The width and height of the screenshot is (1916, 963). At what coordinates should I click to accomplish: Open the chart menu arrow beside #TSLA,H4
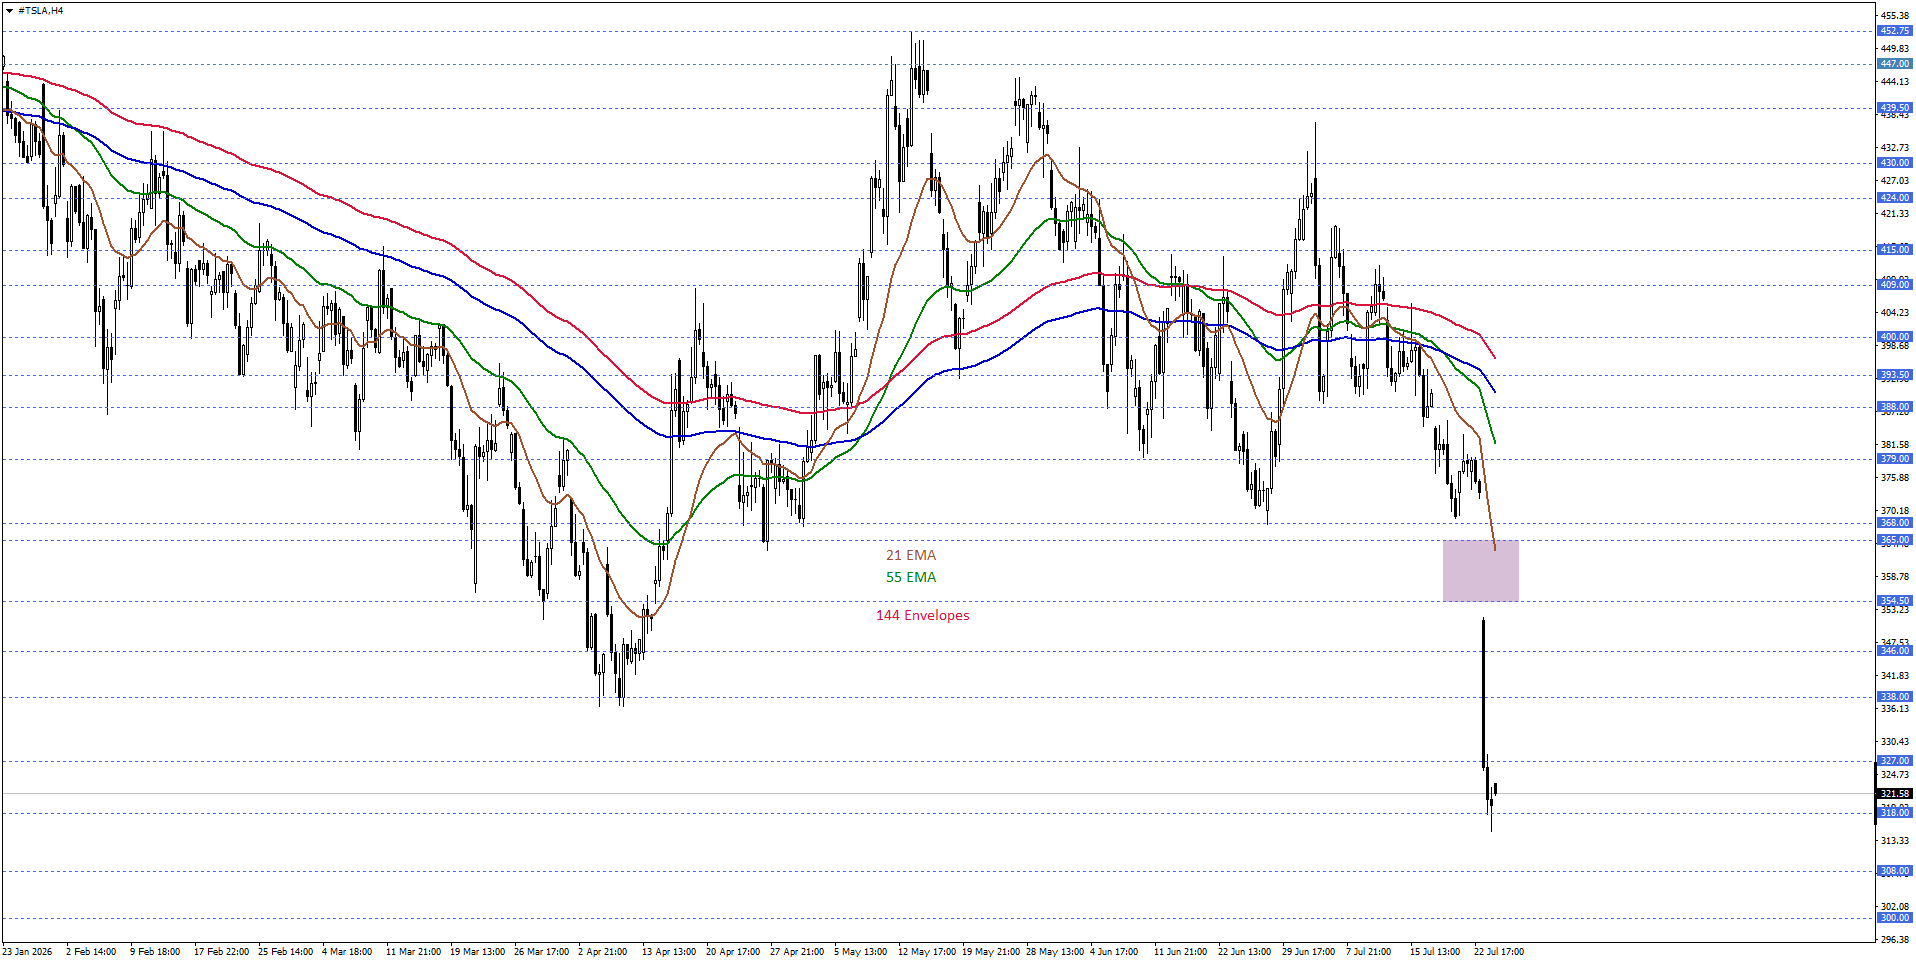(x=9, y=10)
